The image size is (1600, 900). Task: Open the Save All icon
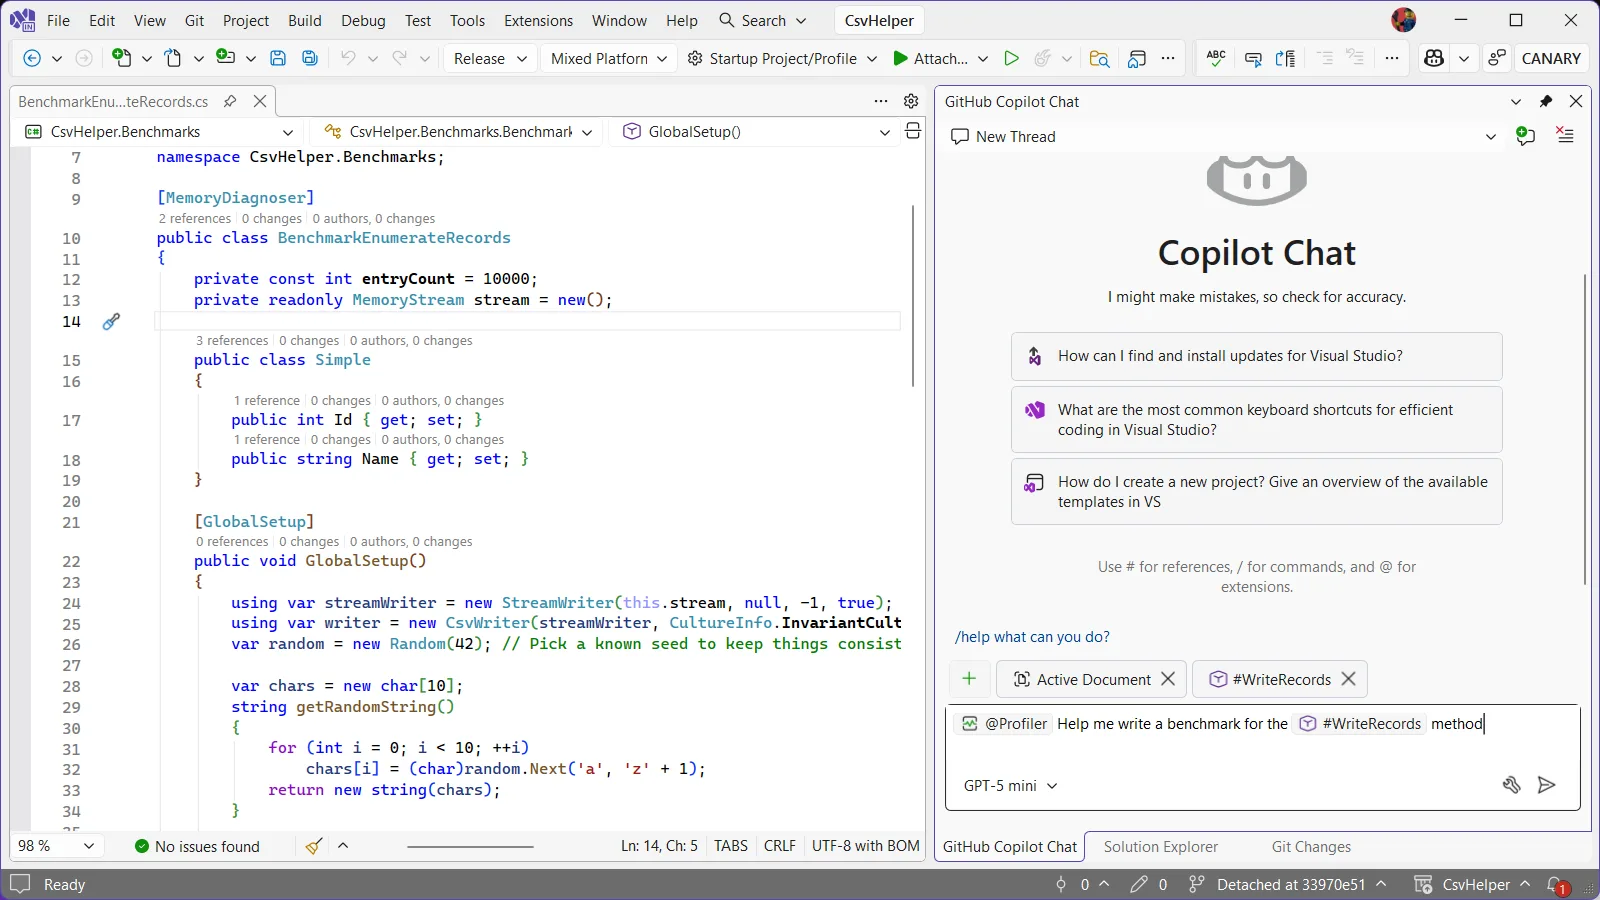click(x=310, y=58)
